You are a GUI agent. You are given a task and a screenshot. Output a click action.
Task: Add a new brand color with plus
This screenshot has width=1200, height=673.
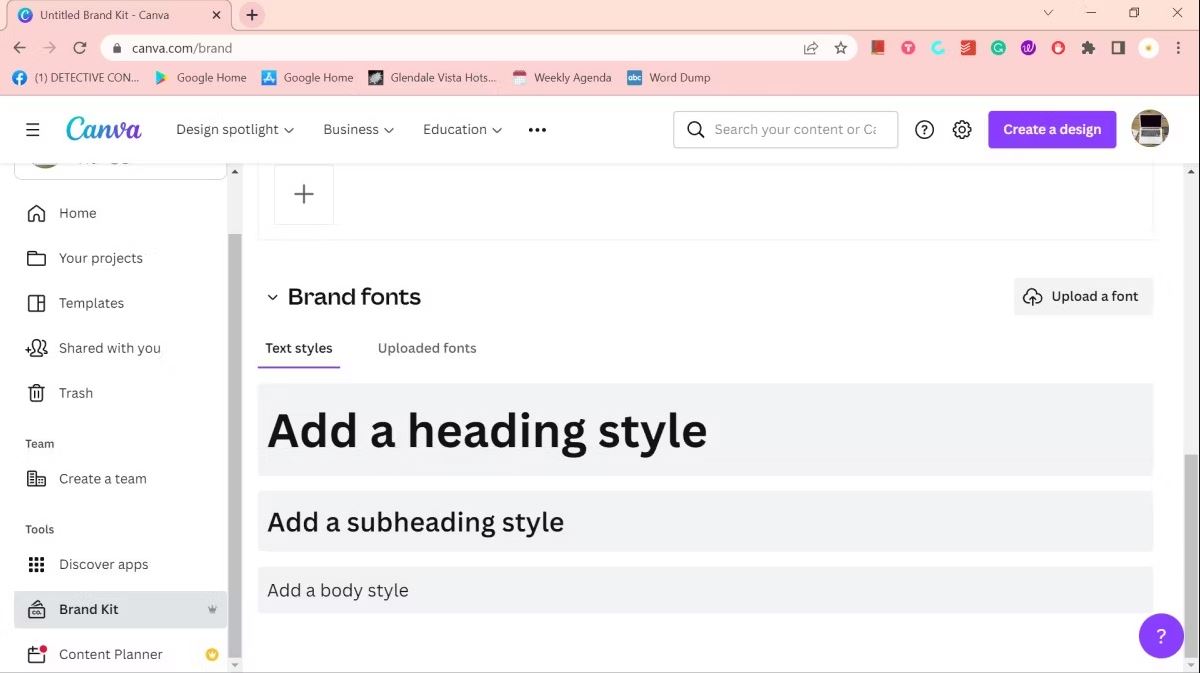click(304, 194)
